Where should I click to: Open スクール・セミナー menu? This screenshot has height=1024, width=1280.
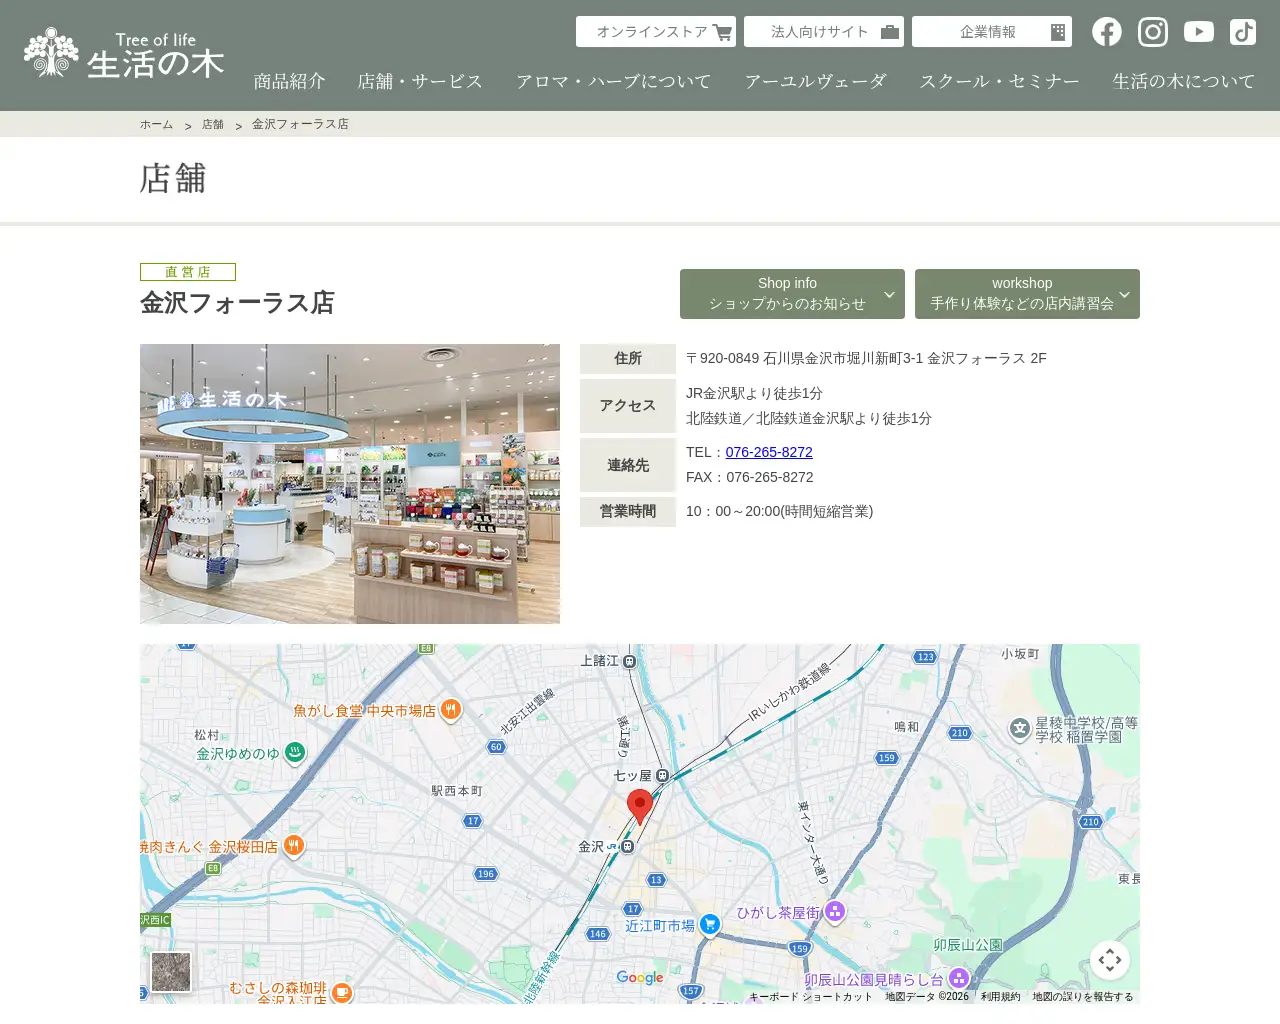(x=1000, y=81)
